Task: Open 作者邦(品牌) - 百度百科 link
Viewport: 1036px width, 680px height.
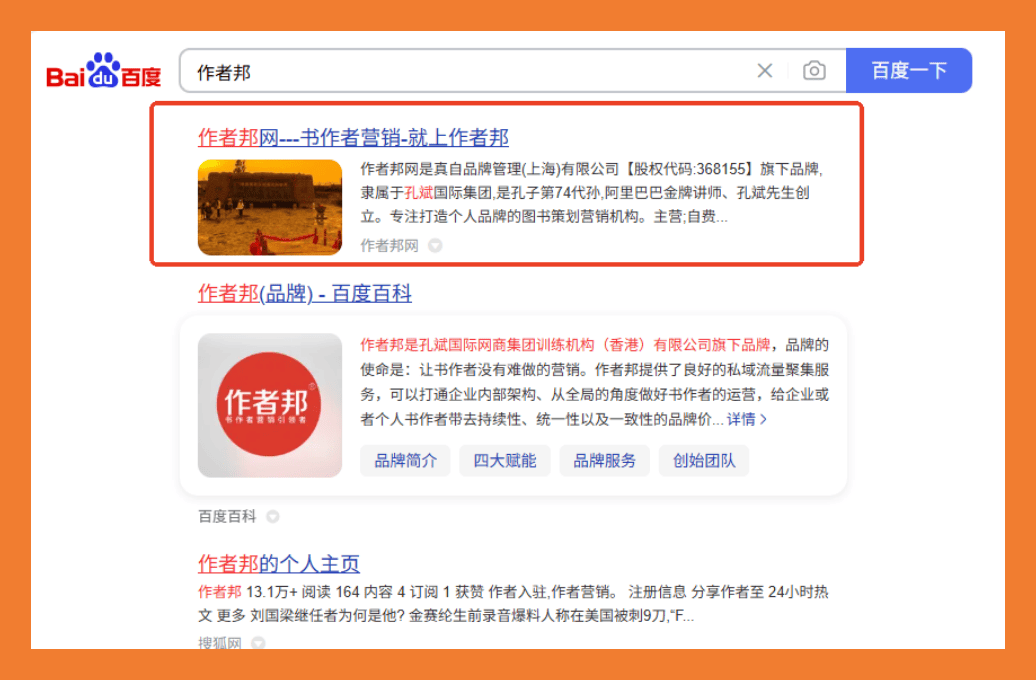Action: (305, 293)
